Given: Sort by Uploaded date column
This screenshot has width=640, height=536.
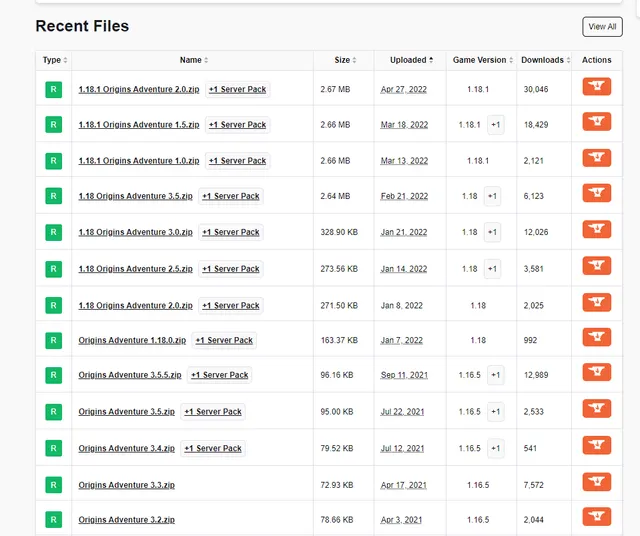Looking at the screenshot, I should point(411,60).
